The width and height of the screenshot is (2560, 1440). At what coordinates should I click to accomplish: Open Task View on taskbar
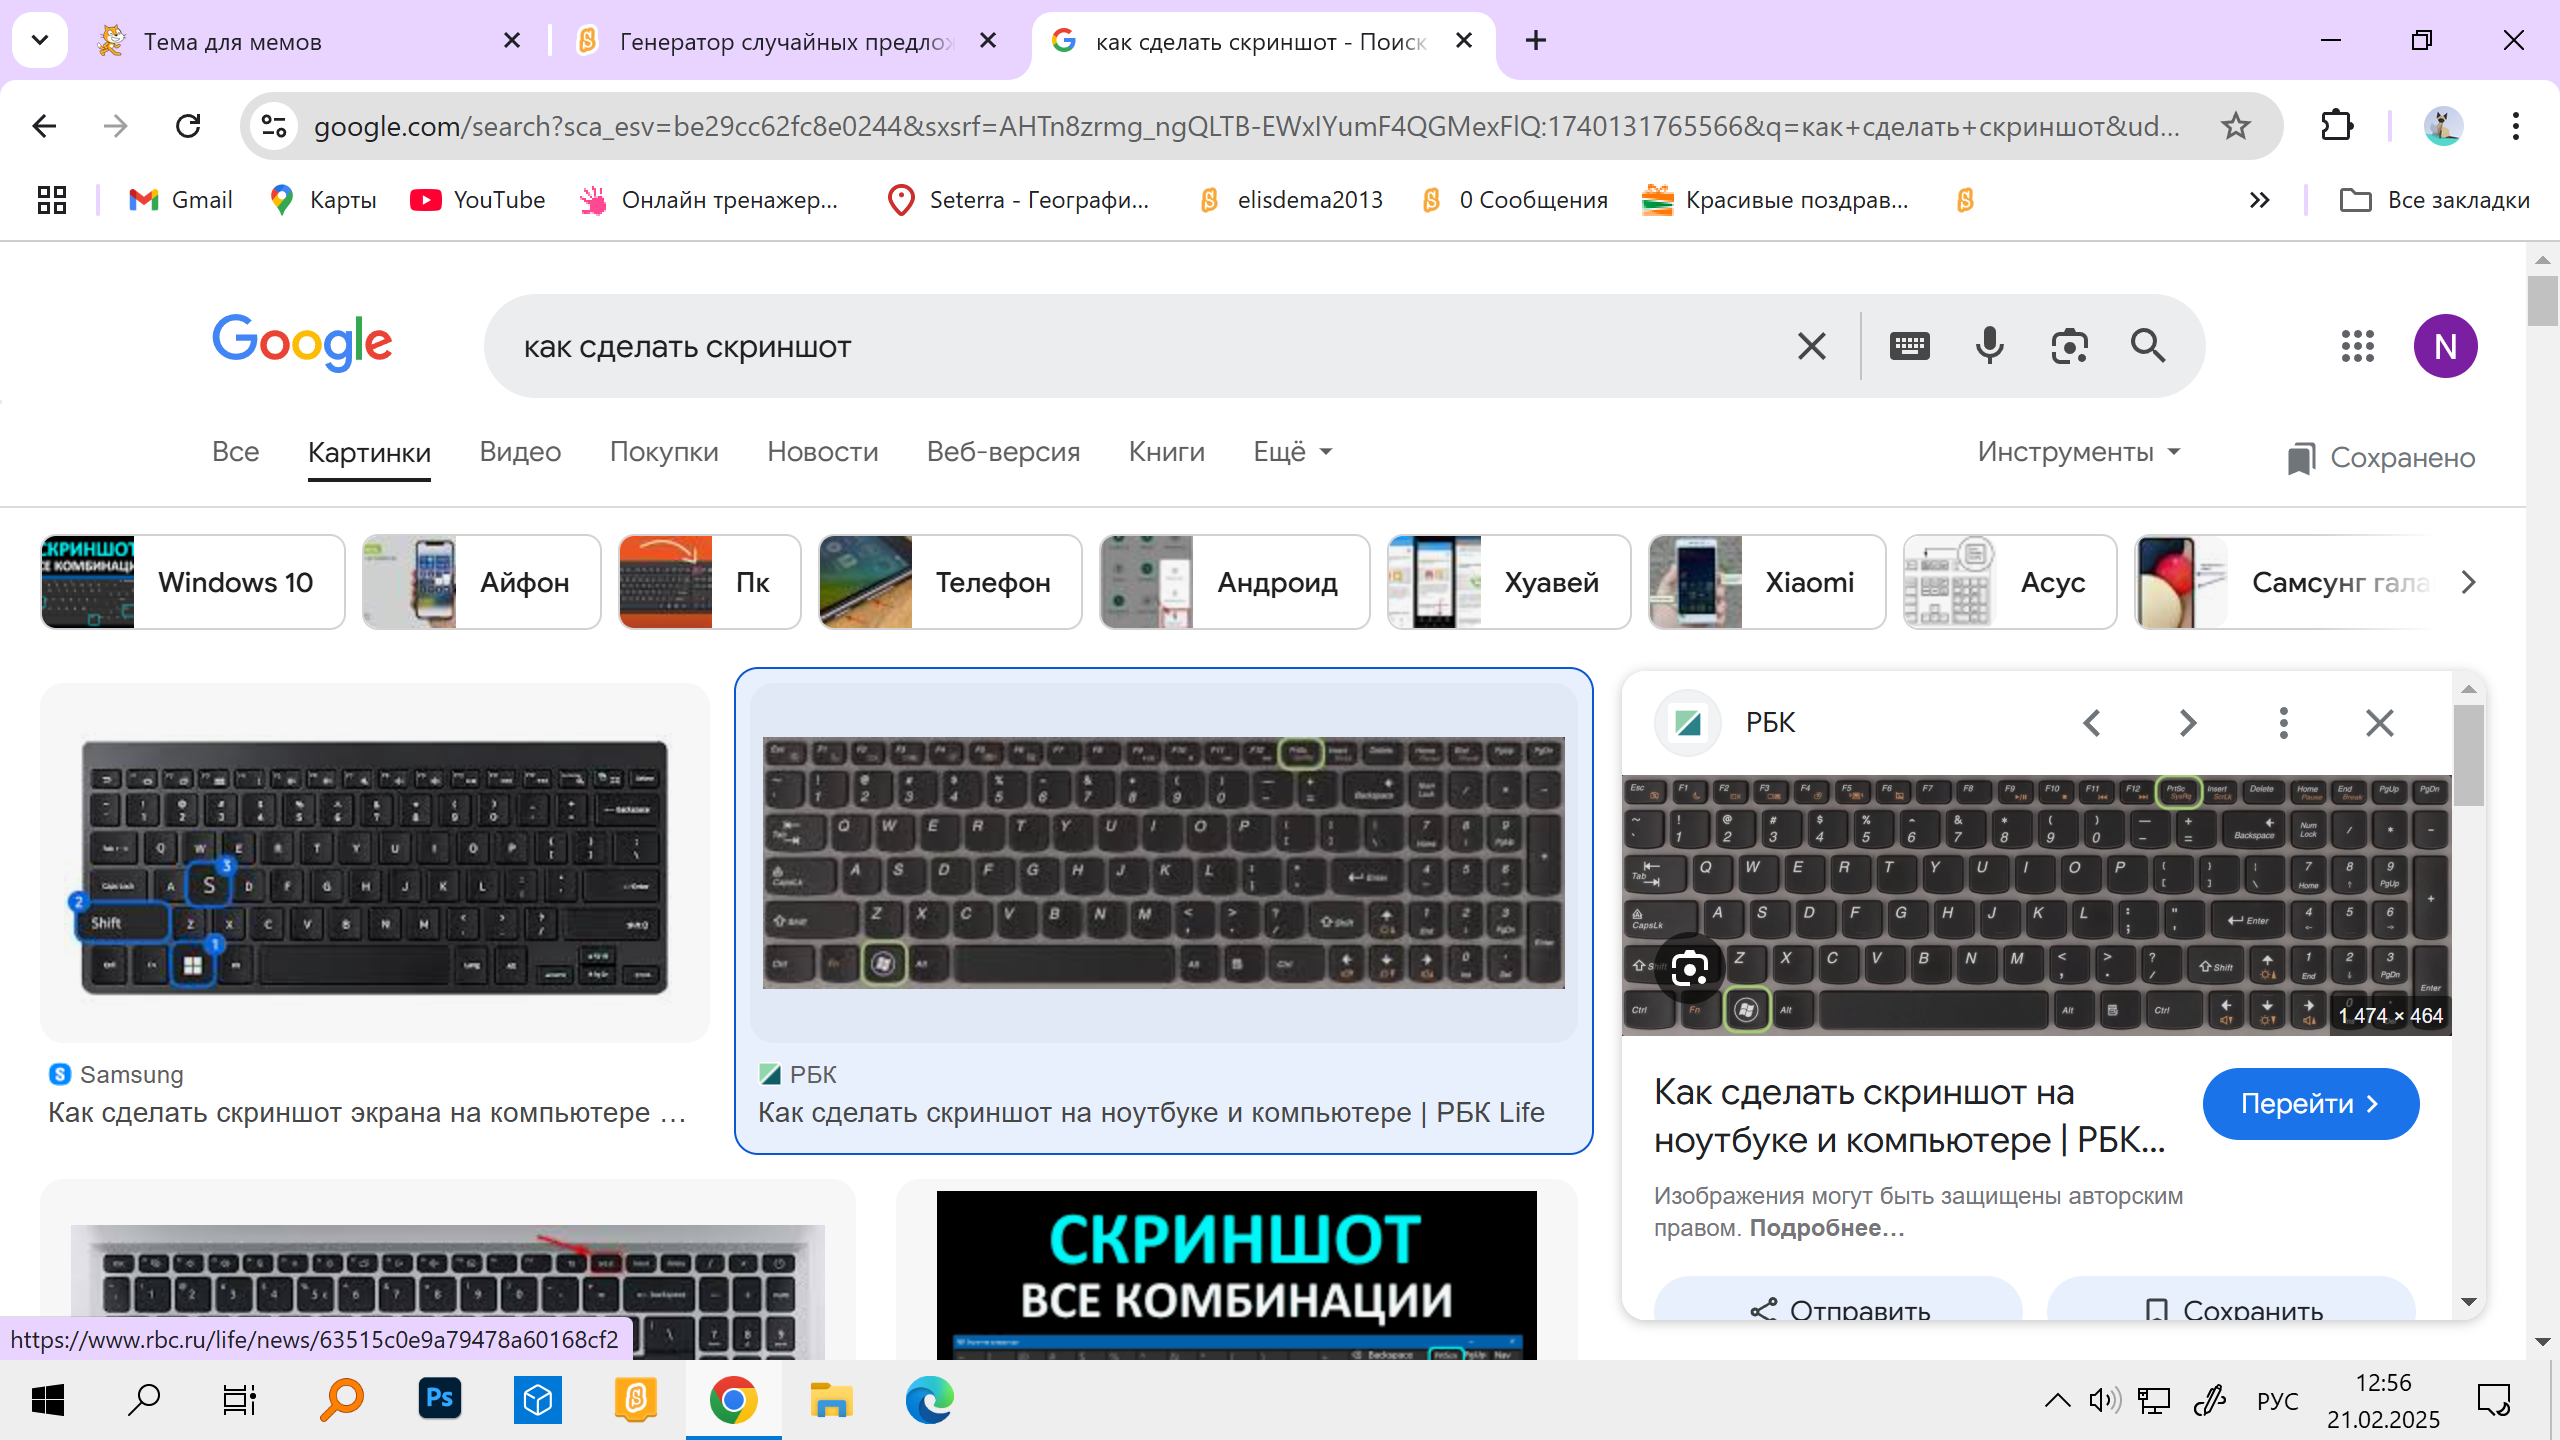pos(240,1400)
